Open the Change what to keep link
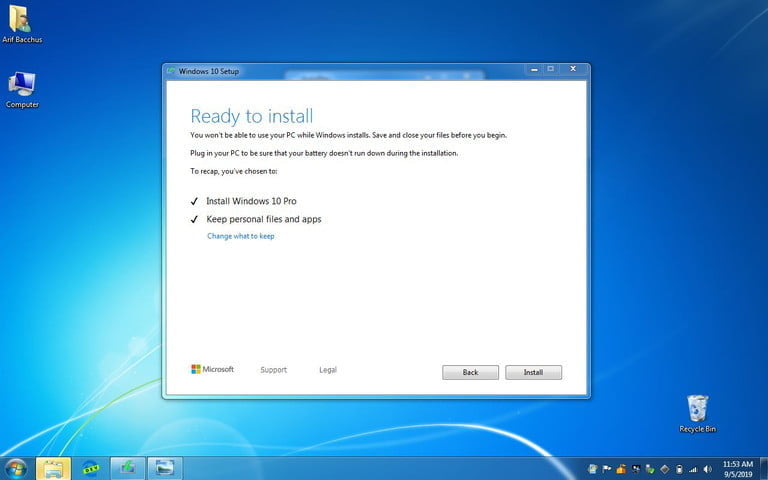 [x=240, y=236]
